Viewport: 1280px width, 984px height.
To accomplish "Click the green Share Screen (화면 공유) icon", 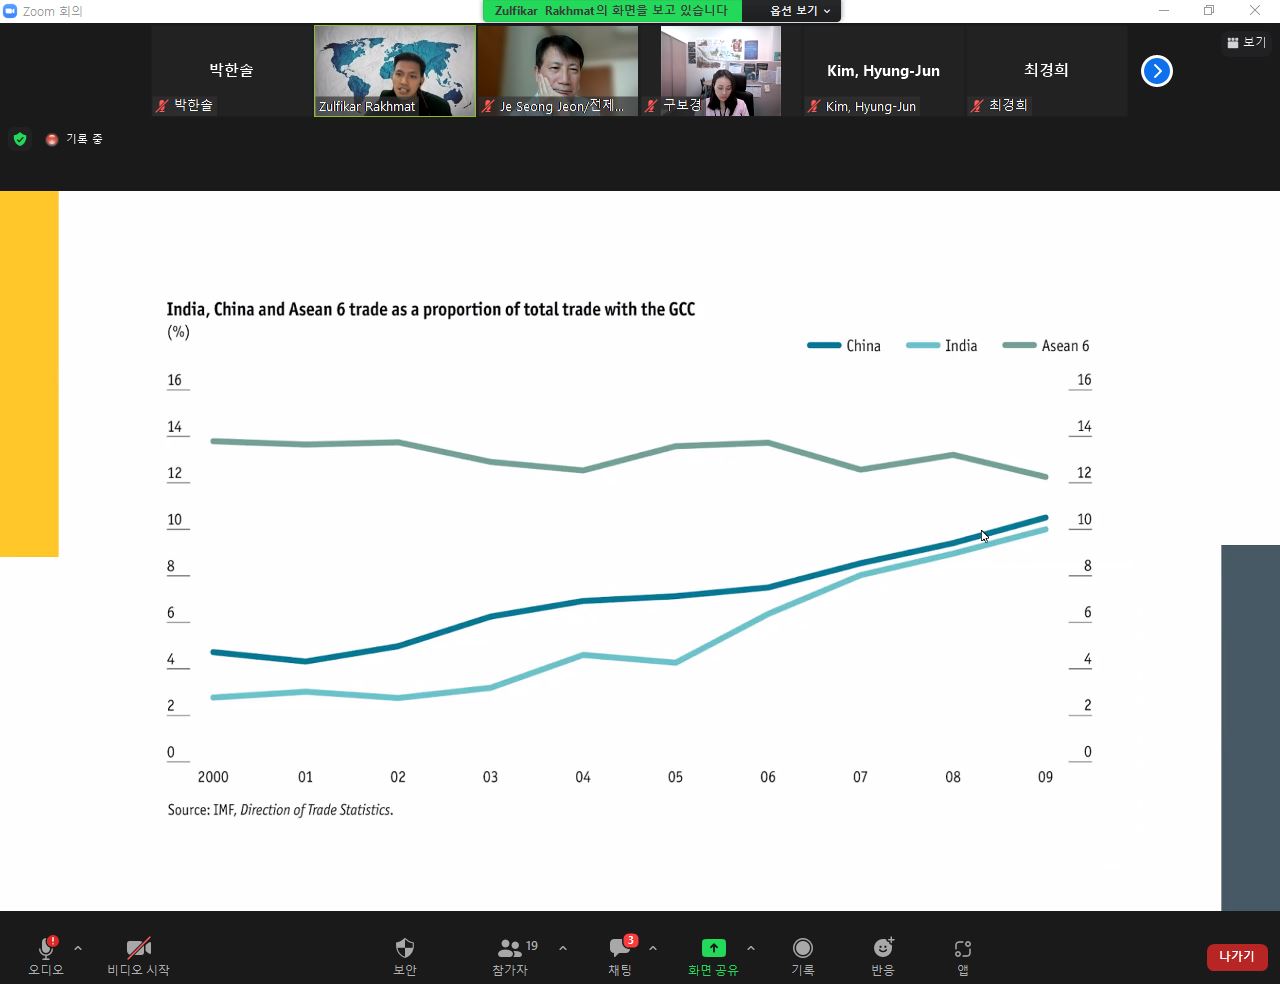I will (713, 948).
